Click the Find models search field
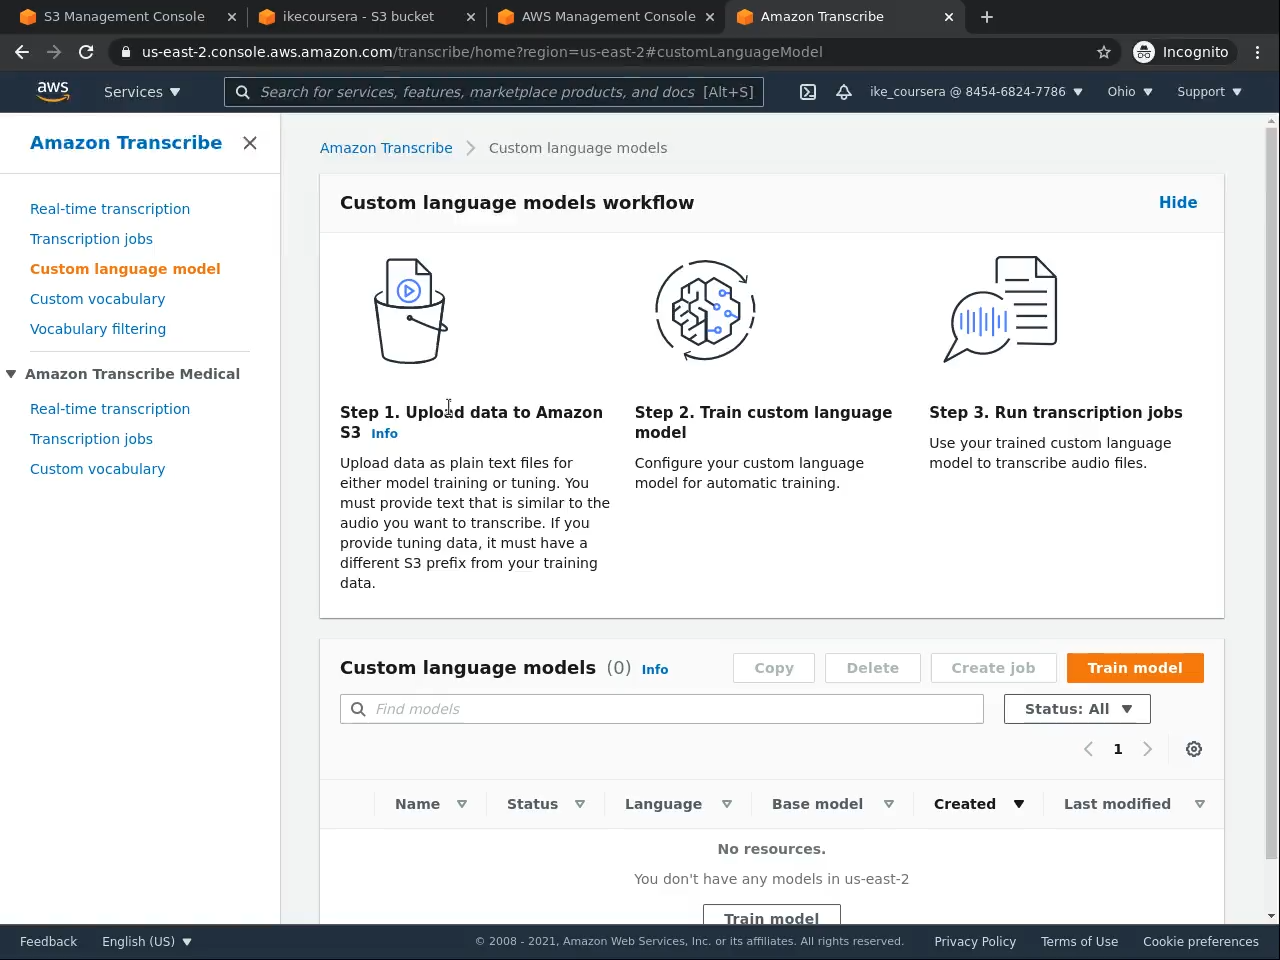Image resolution: width=1280 pixels, height=960 pixels. point(661,709)
